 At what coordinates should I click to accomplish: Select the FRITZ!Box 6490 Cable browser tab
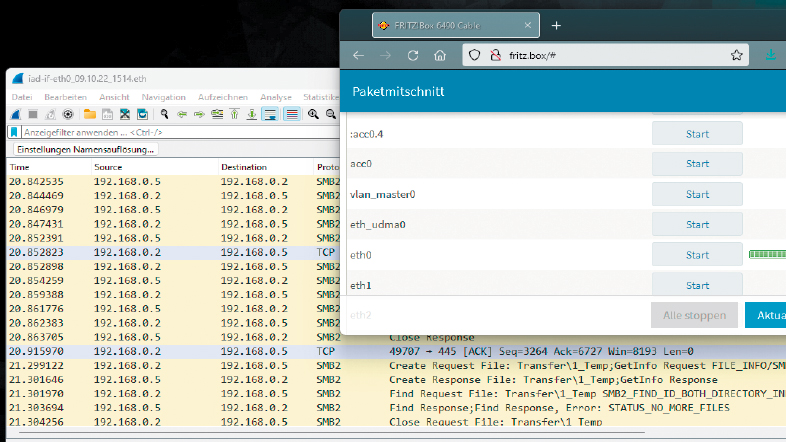(x=456, y=25)
